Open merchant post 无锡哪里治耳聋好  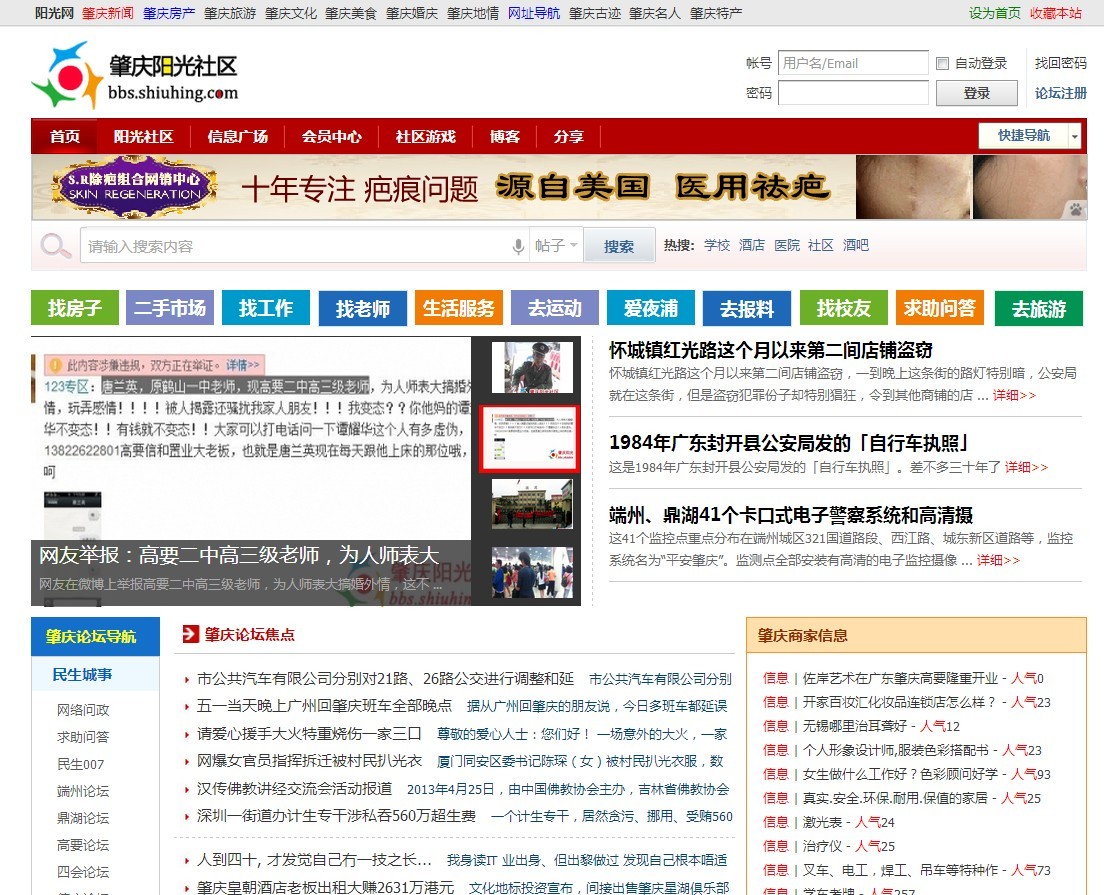[855, 726]
